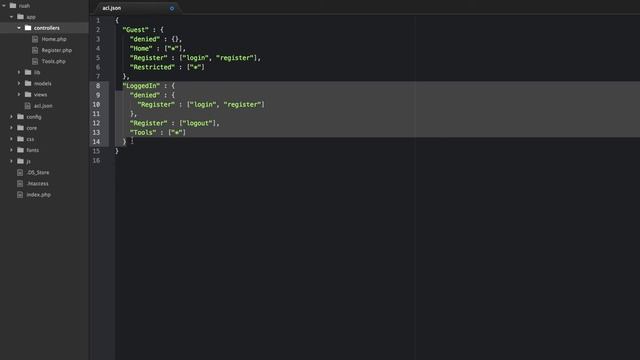Click the controllers folder icon
640x360 pixels.
28,28
